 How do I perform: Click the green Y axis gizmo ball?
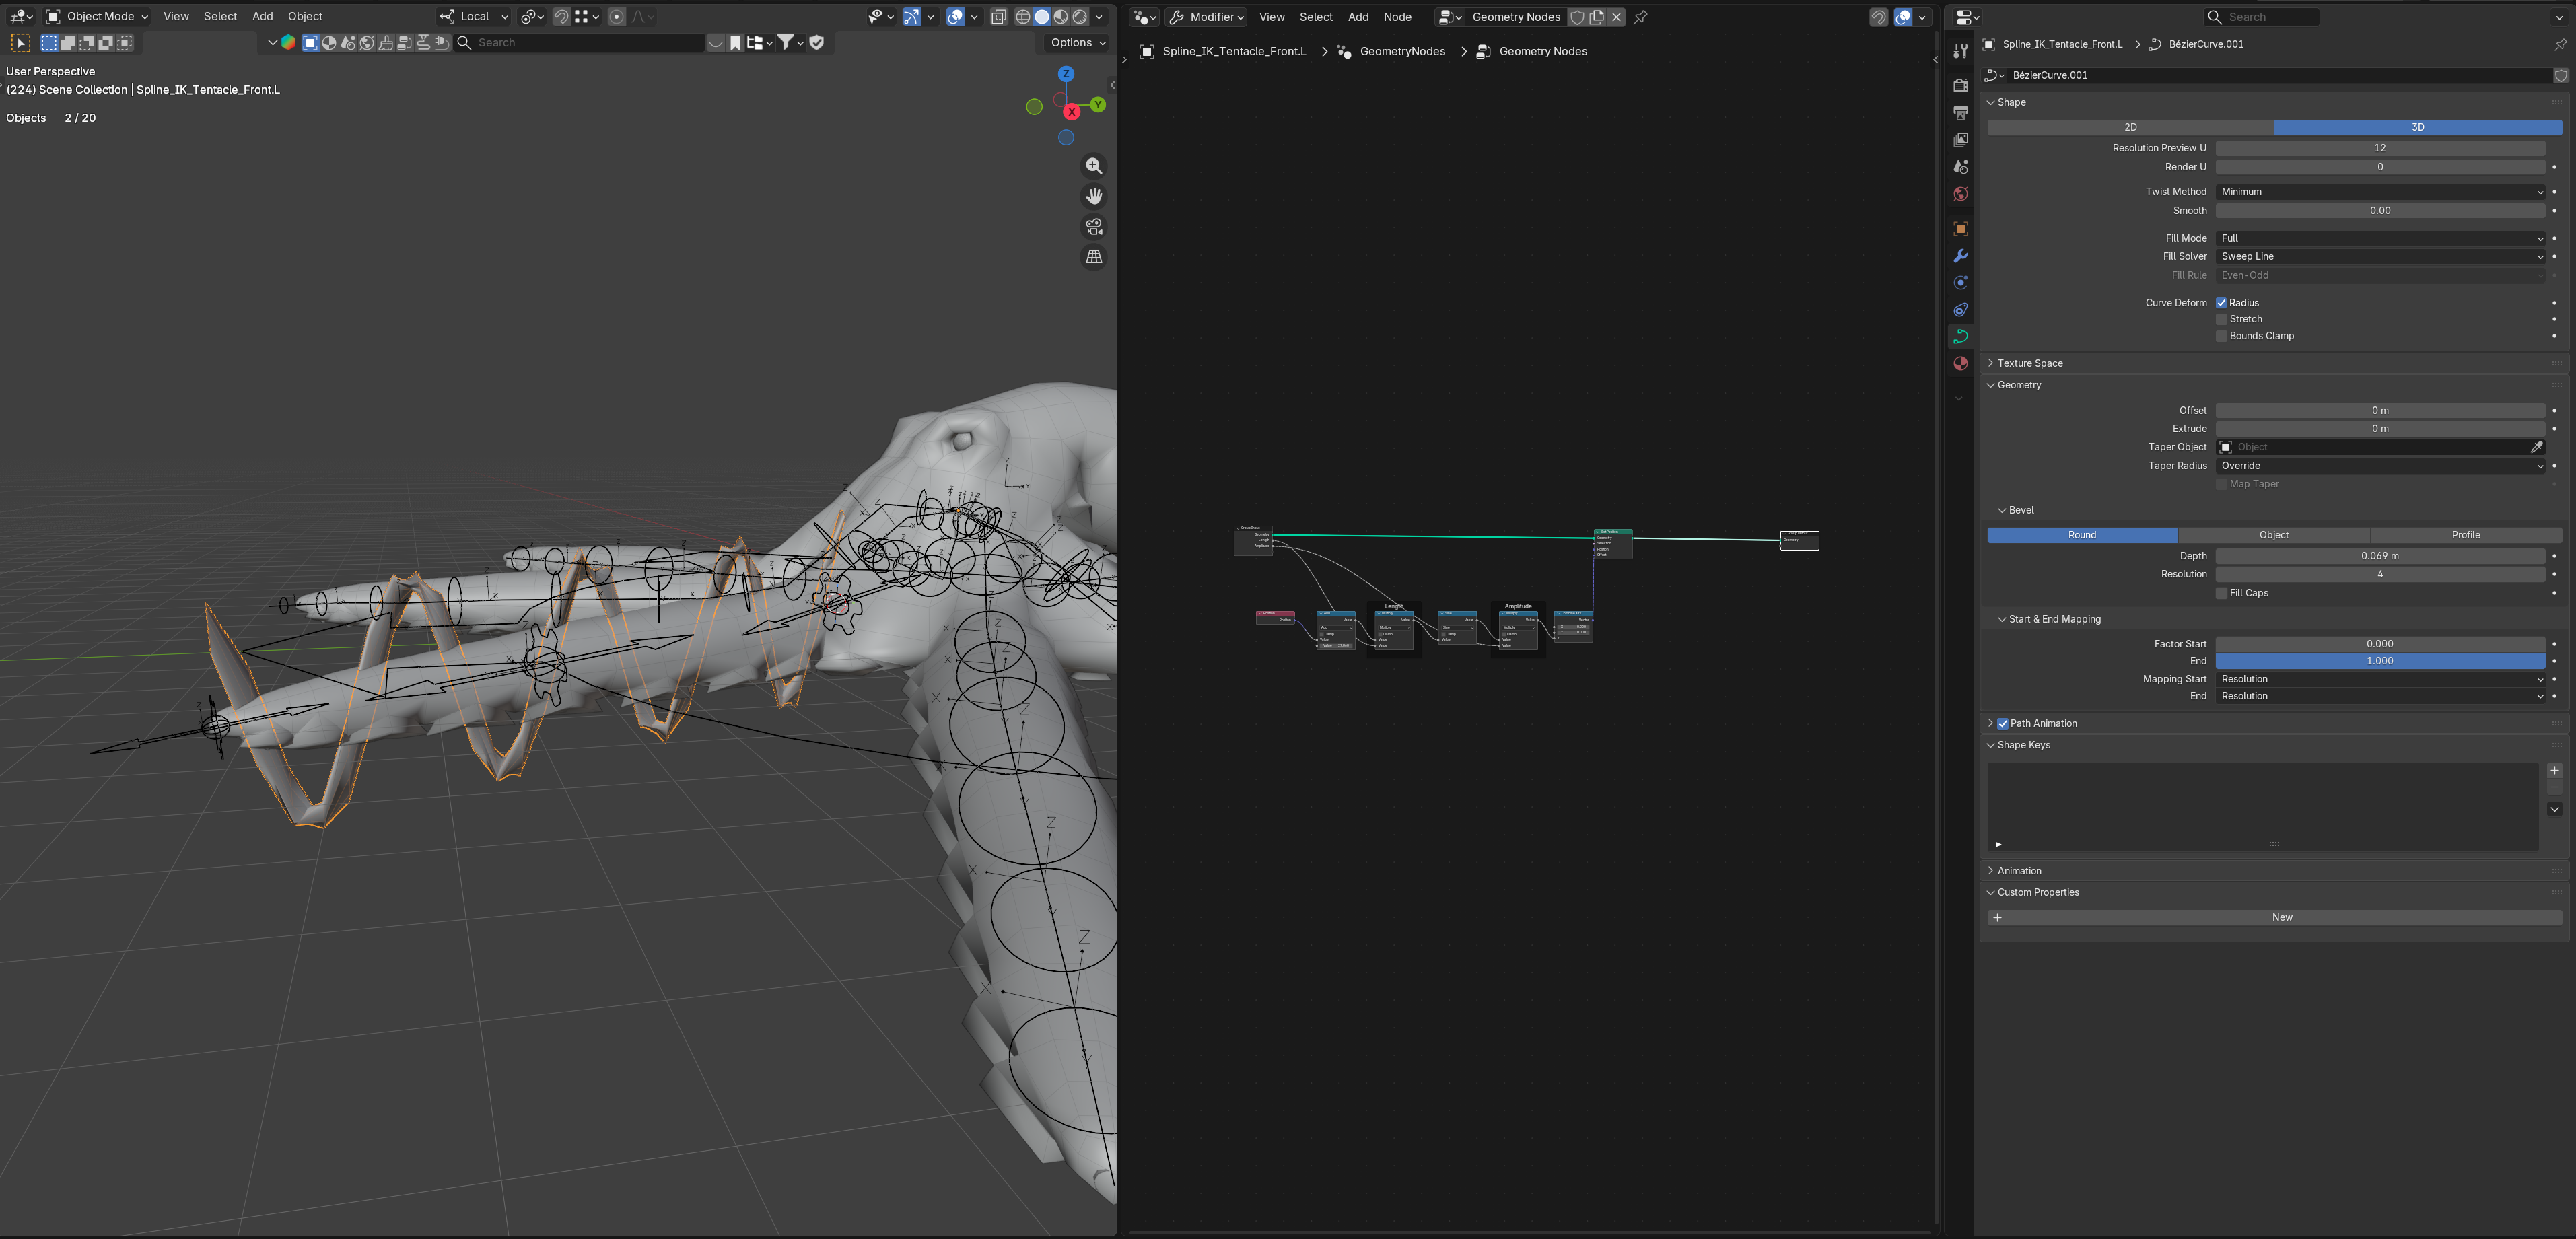(x=1098, y=105)
